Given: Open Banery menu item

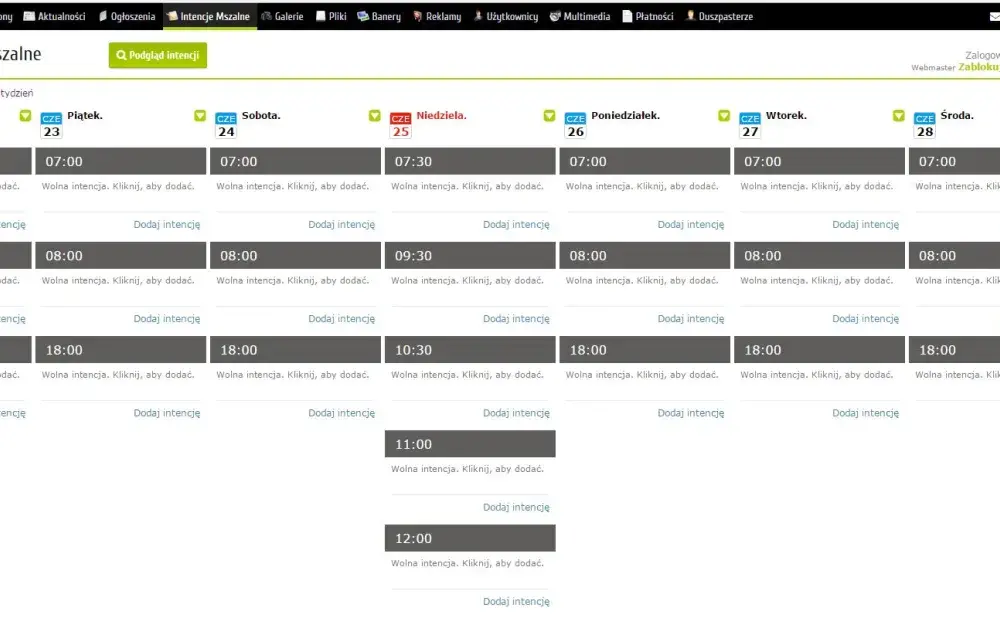Looking at the screenshot, I should click(379, 17).
